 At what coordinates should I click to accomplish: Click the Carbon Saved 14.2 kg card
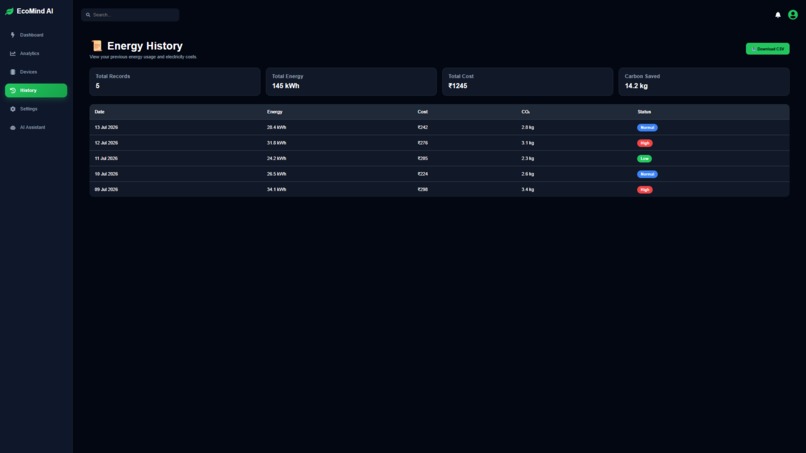704,81
